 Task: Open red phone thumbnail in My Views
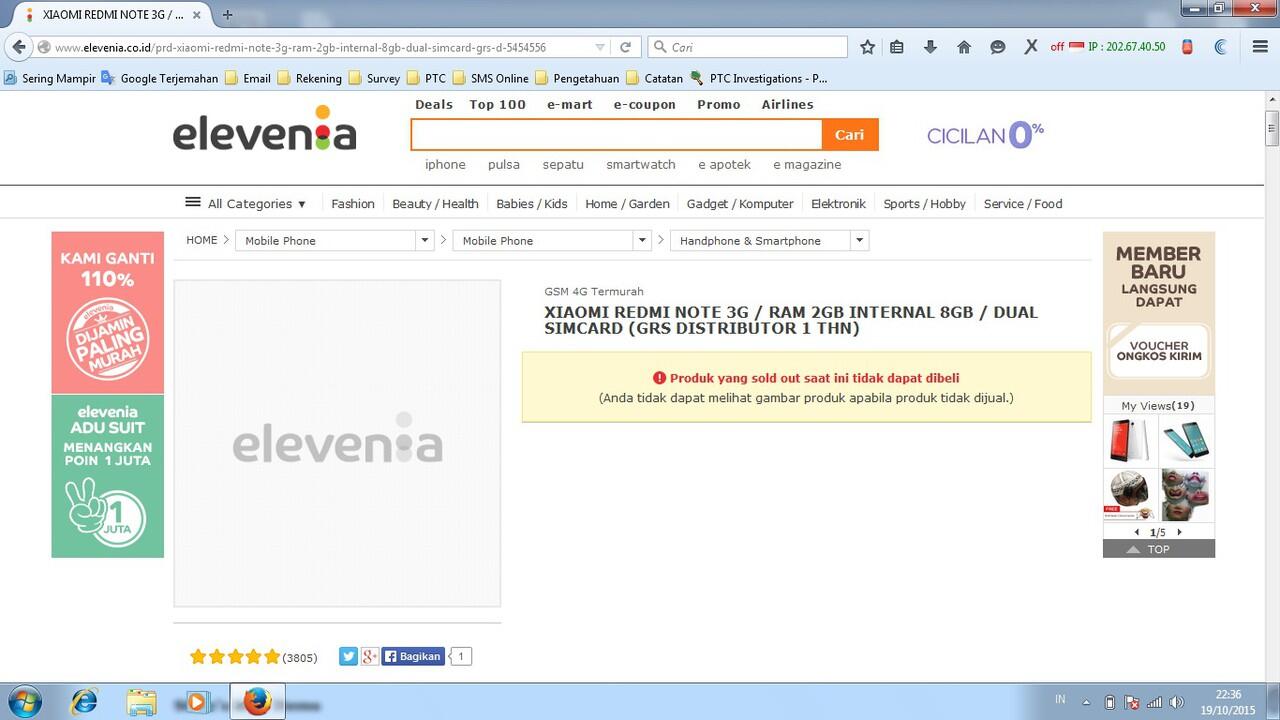(x=1130, y=440)
